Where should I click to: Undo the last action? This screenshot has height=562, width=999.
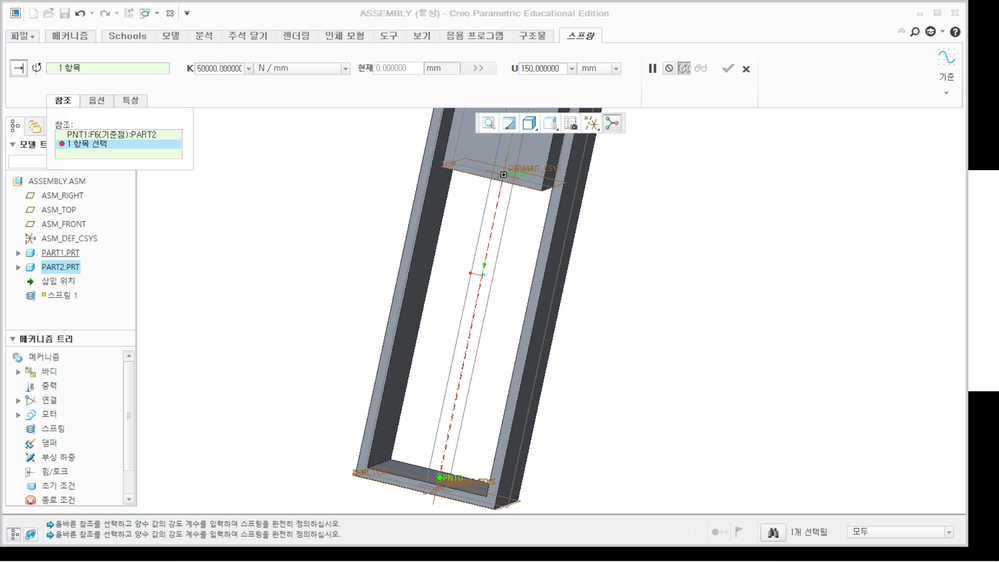pyautogui.click(x=80, y=13)
